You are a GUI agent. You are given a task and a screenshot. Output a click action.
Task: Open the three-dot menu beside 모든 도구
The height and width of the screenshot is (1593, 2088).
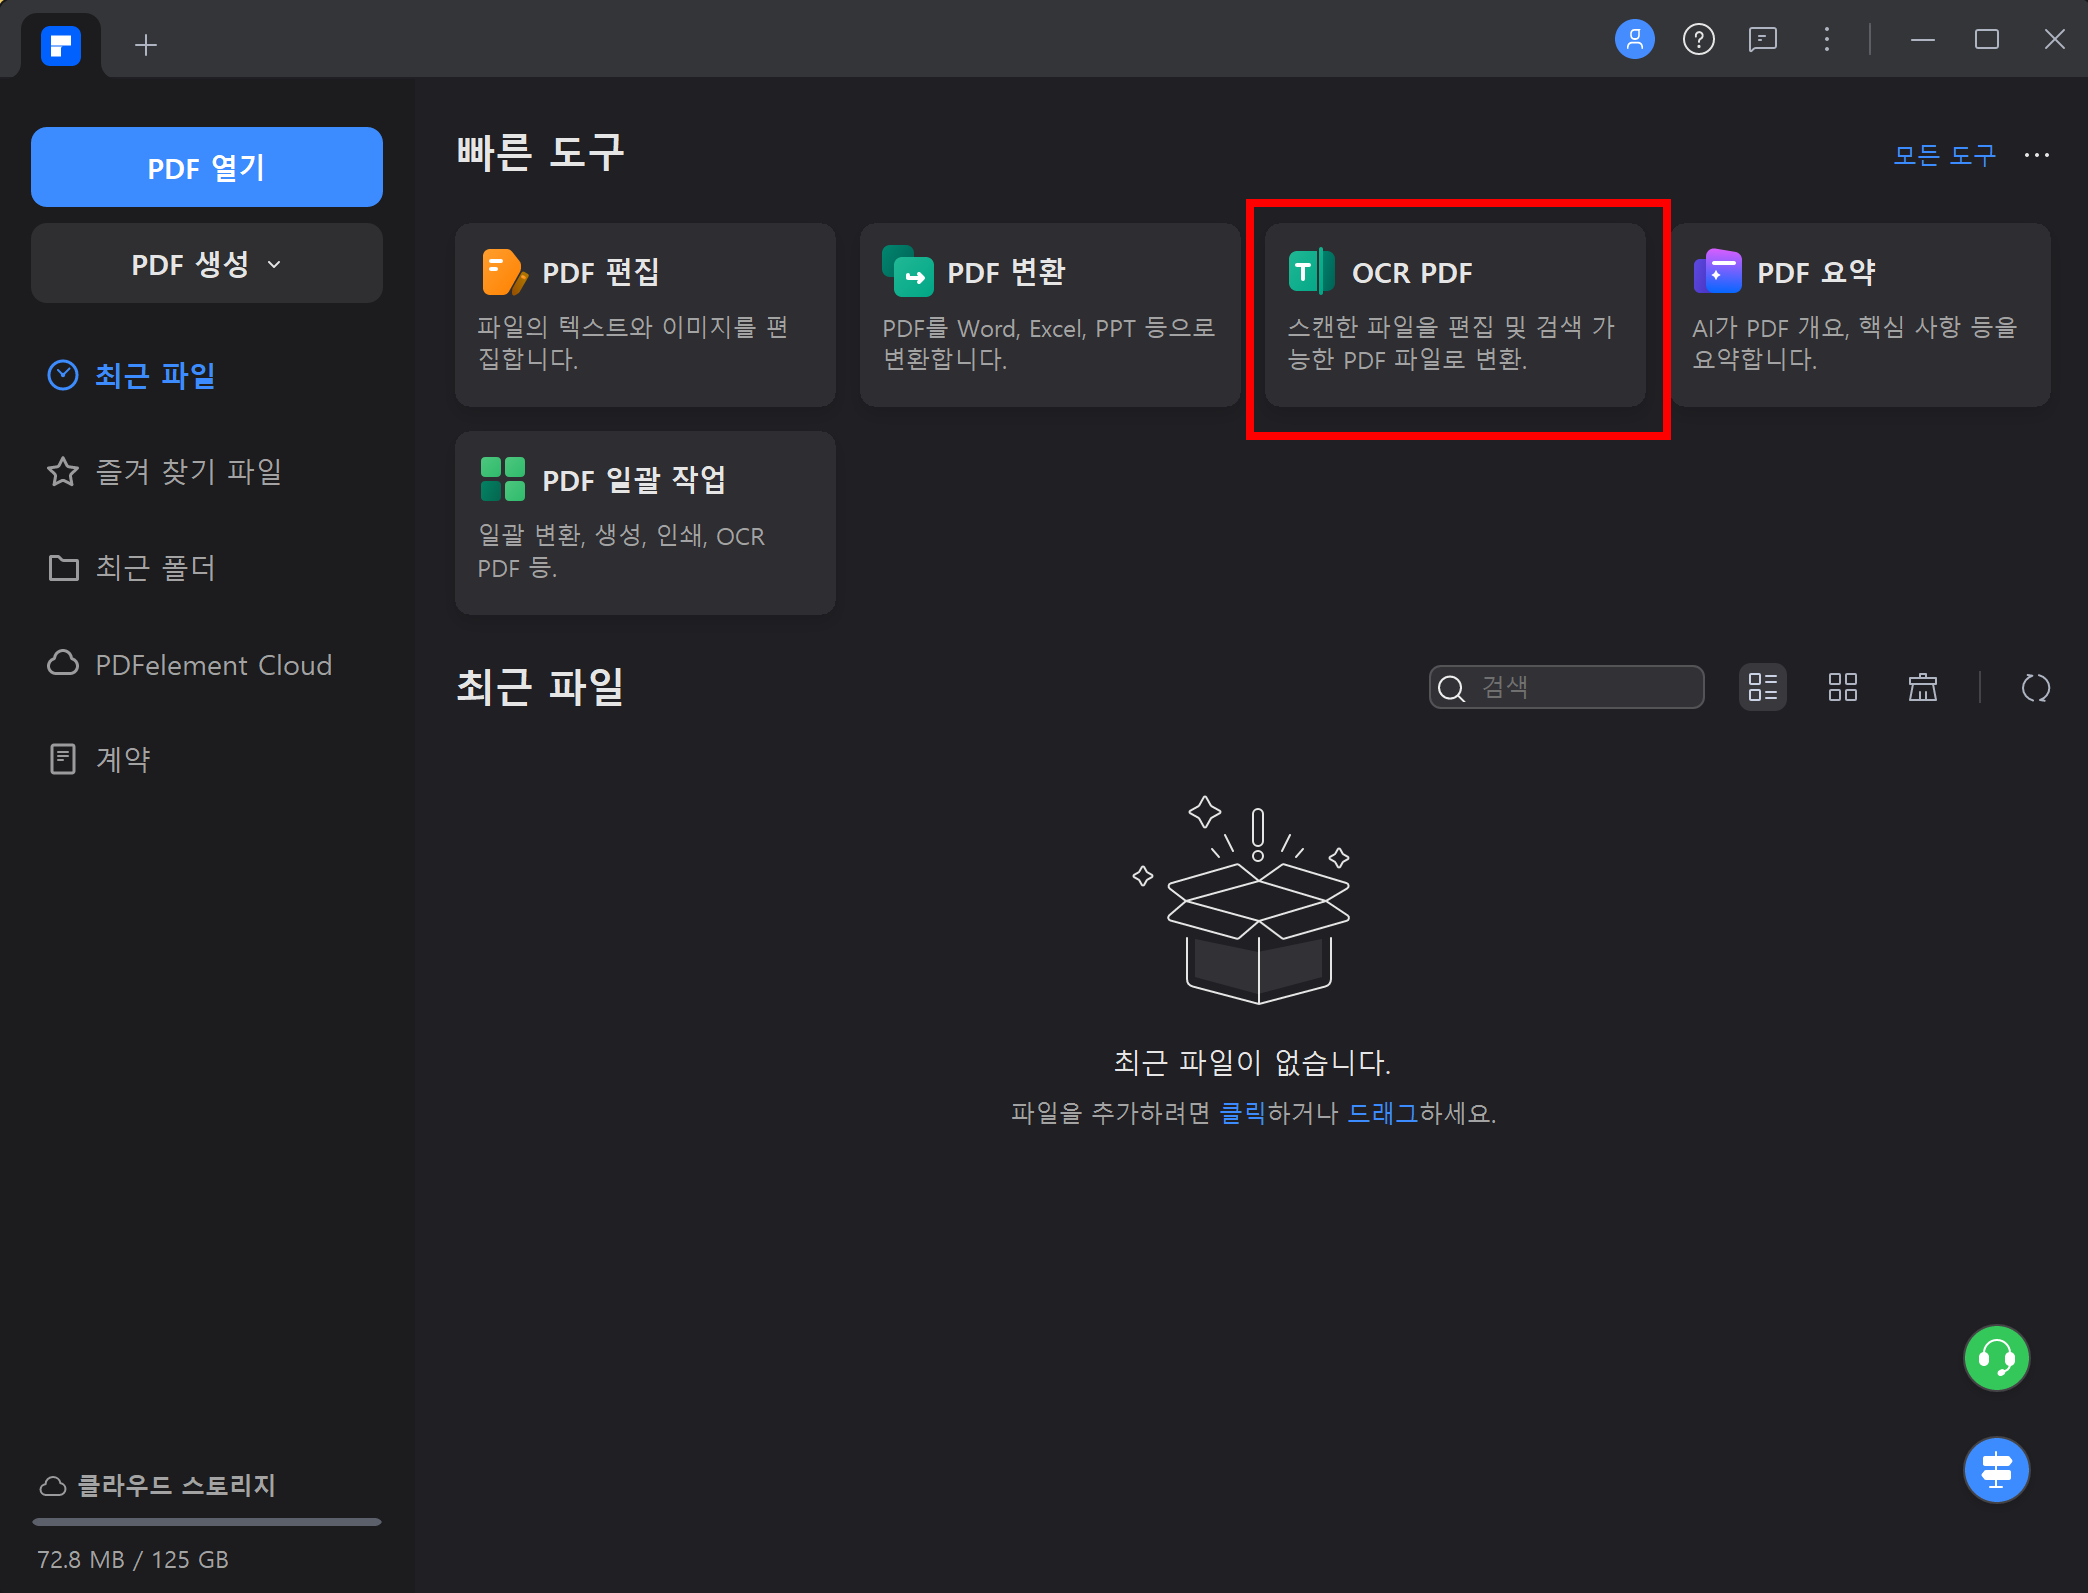(2036, 155)
